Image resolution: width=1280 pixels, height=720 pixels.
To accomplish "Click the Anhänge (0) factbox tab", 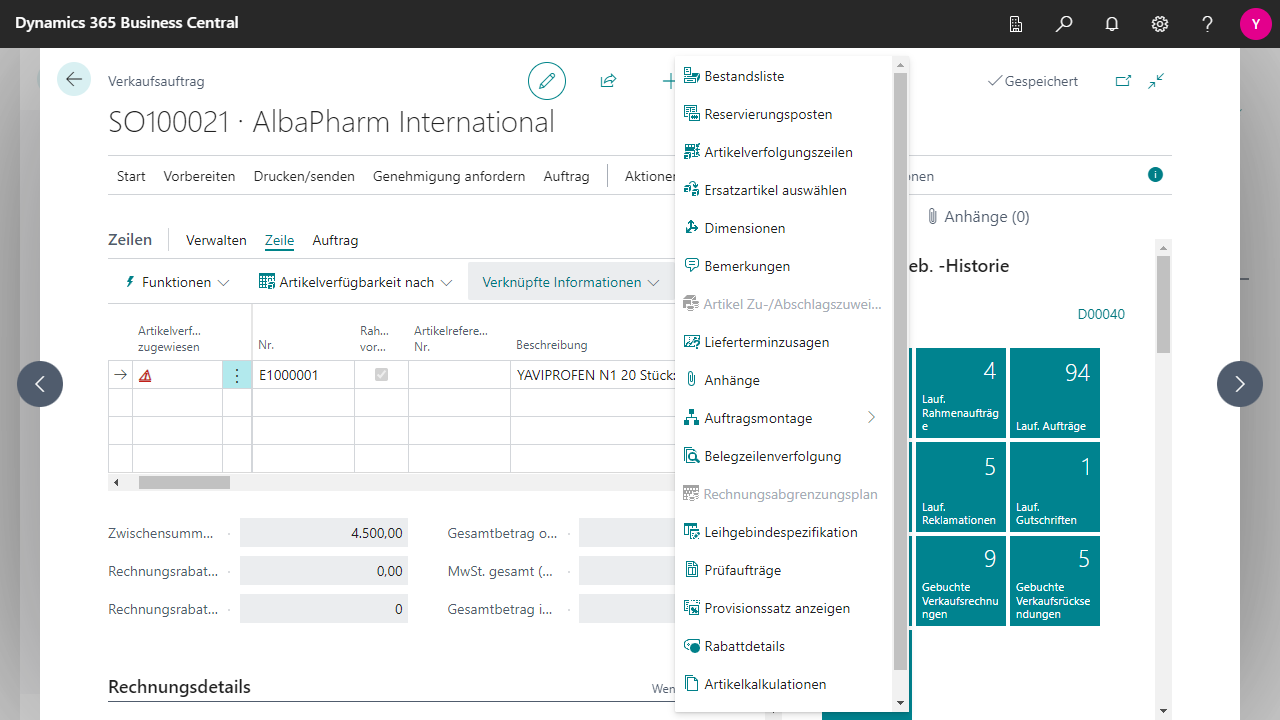I will click(977, 216).
